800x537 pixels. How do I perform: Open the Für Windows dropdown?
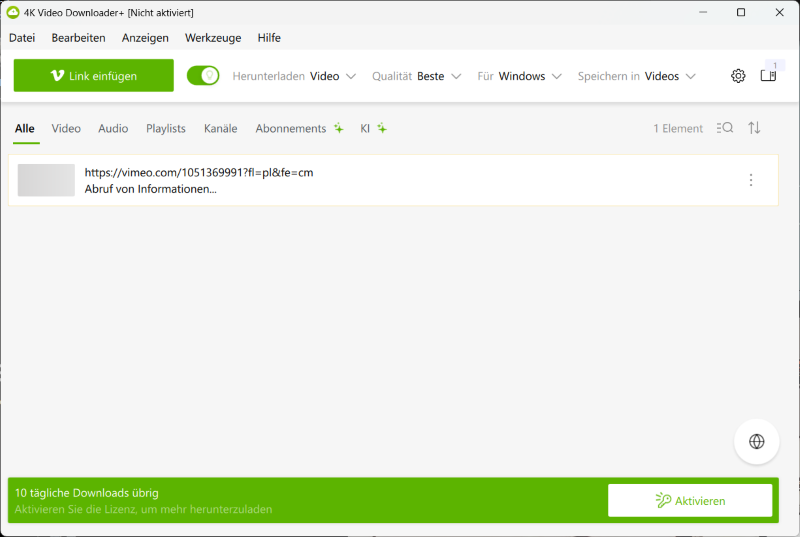519,76
